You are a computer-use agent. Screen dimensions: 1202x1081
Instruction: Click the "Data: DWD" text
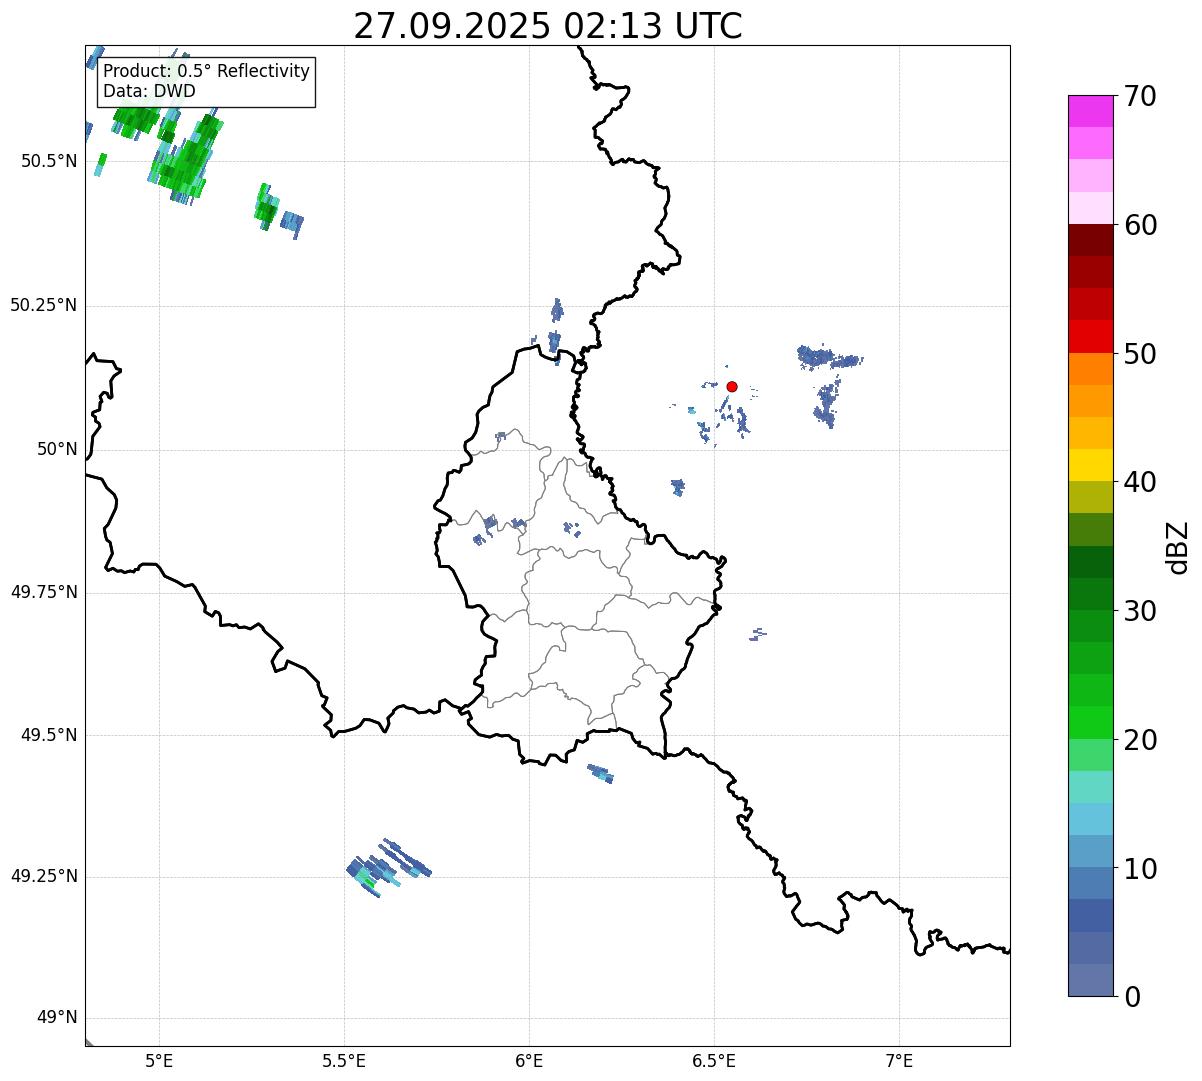[x=150, y=91]
